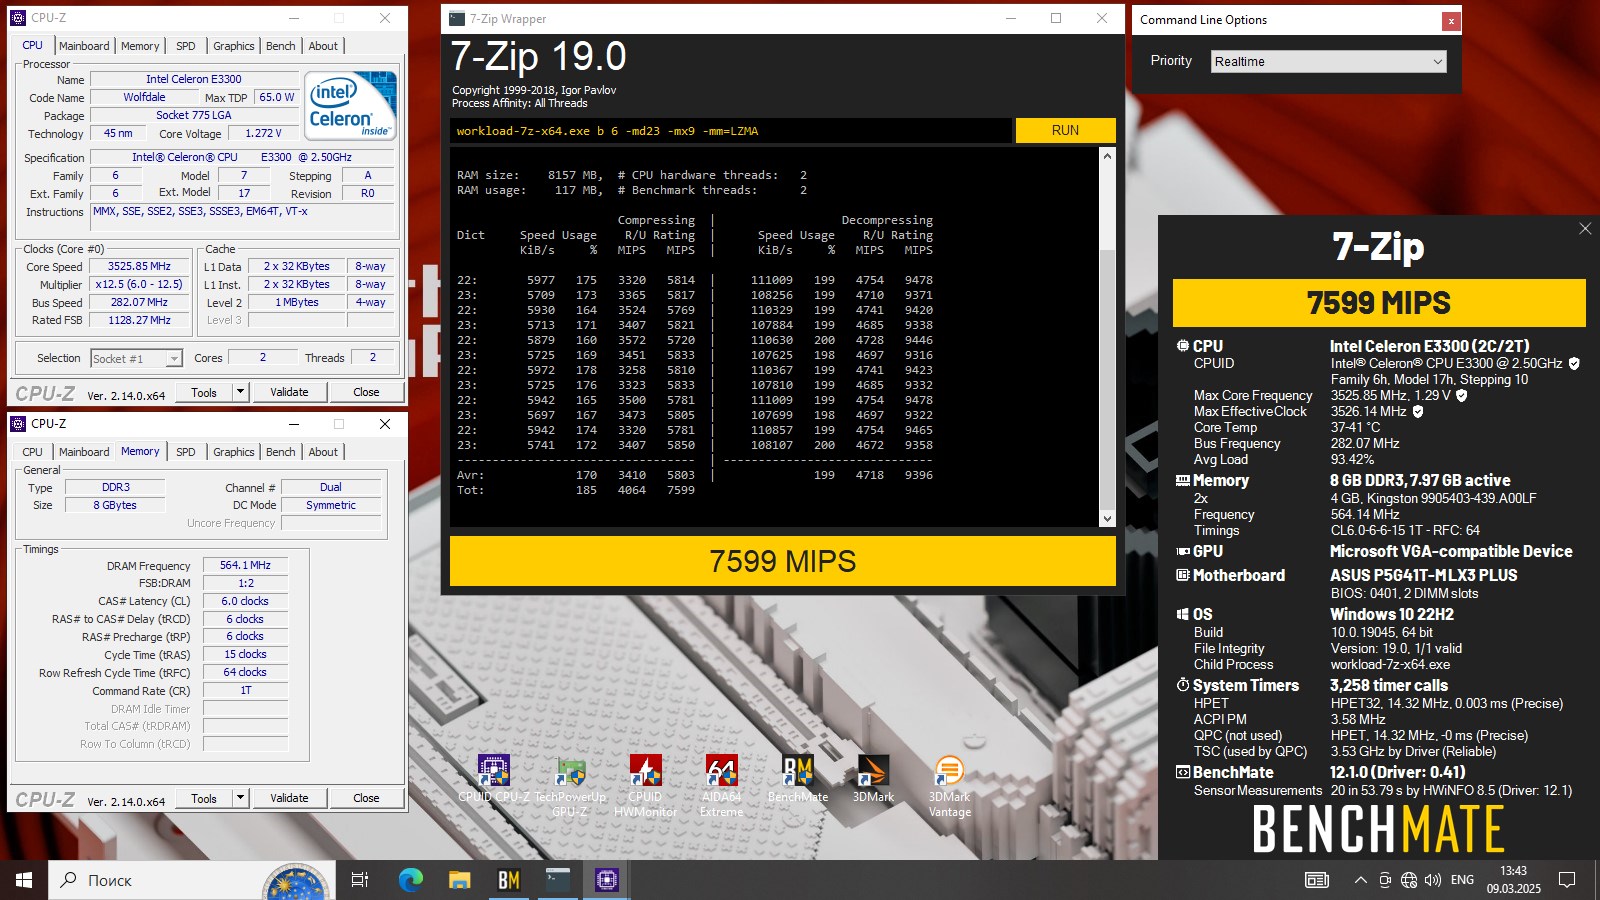1600x900 pixels.
Task: Click the ASUS P5G41T-MLX3 PLUS motherboard text
Action: pos(1423,575)
